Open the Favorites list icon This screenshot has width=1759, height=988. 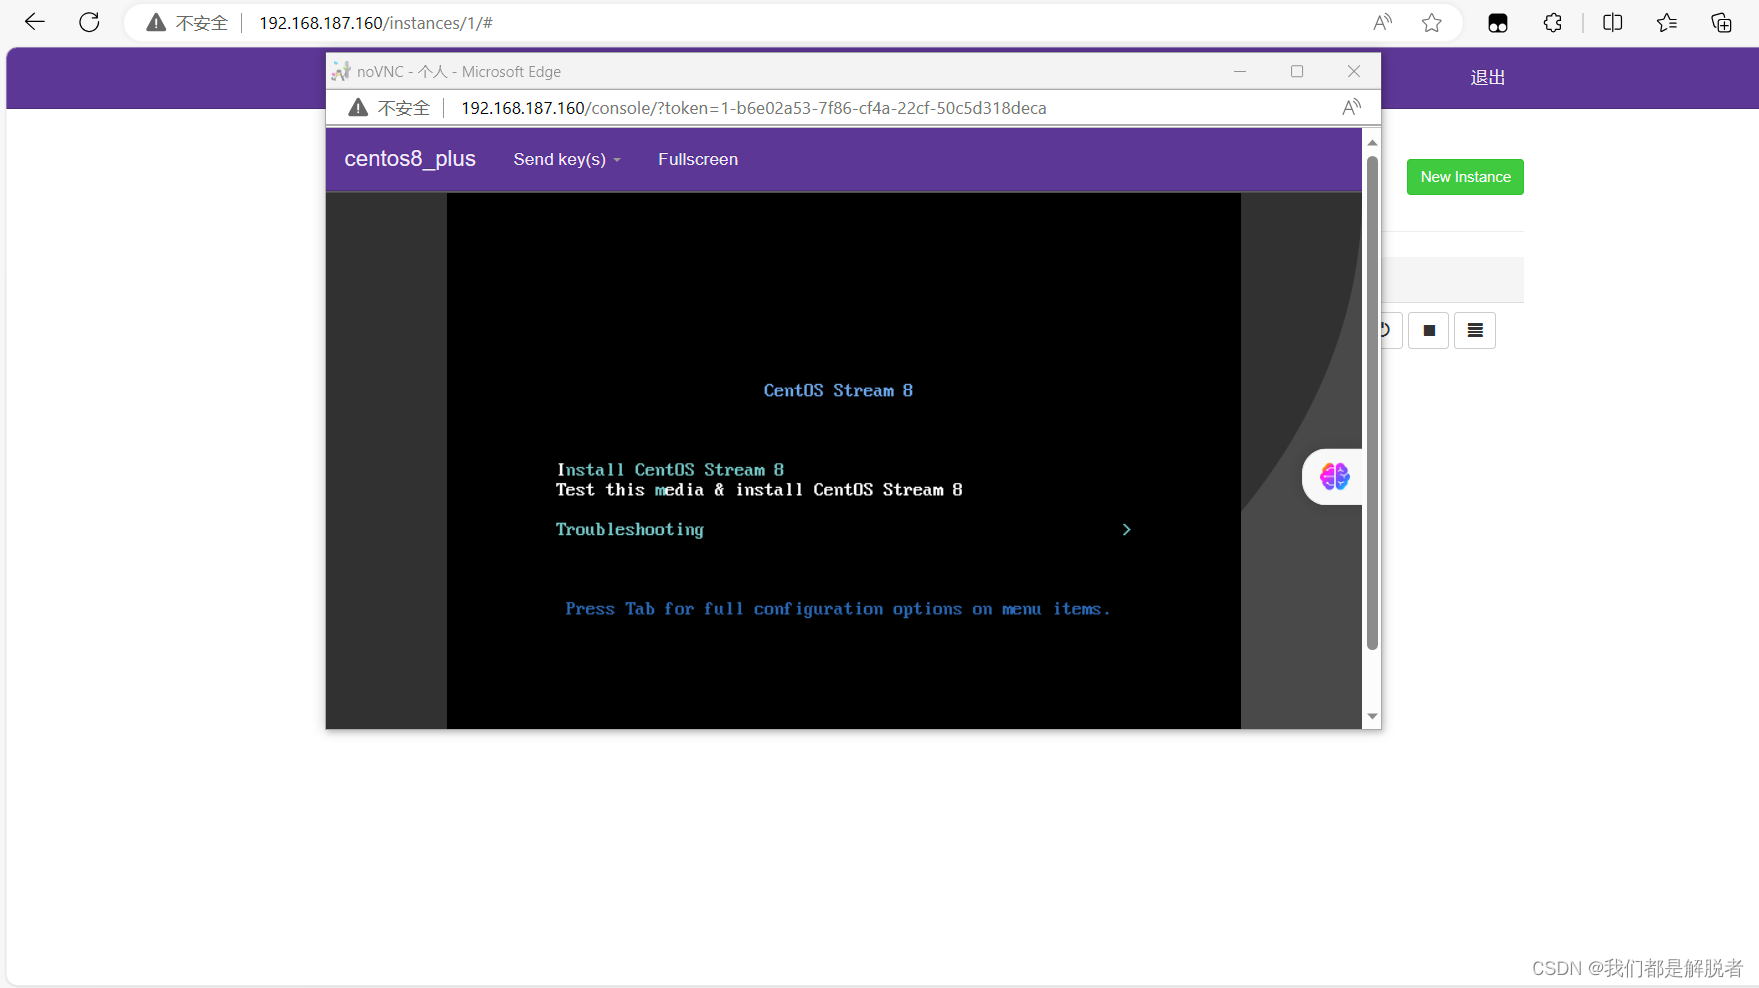[x=1666, y=23]
